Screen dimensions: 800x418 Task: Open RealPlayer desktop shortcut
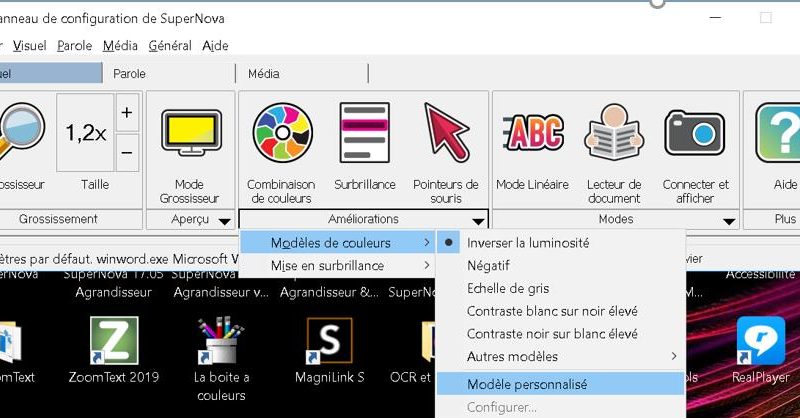pos(761,350)
